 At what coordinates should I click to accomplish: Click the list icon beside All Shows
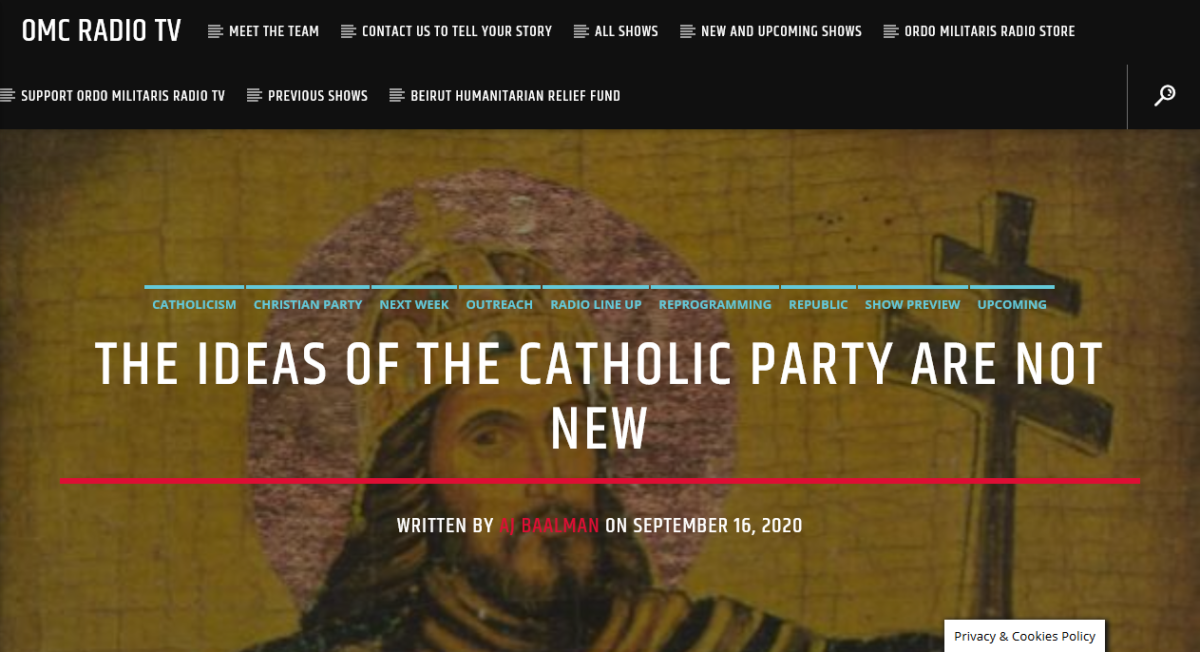581,31
